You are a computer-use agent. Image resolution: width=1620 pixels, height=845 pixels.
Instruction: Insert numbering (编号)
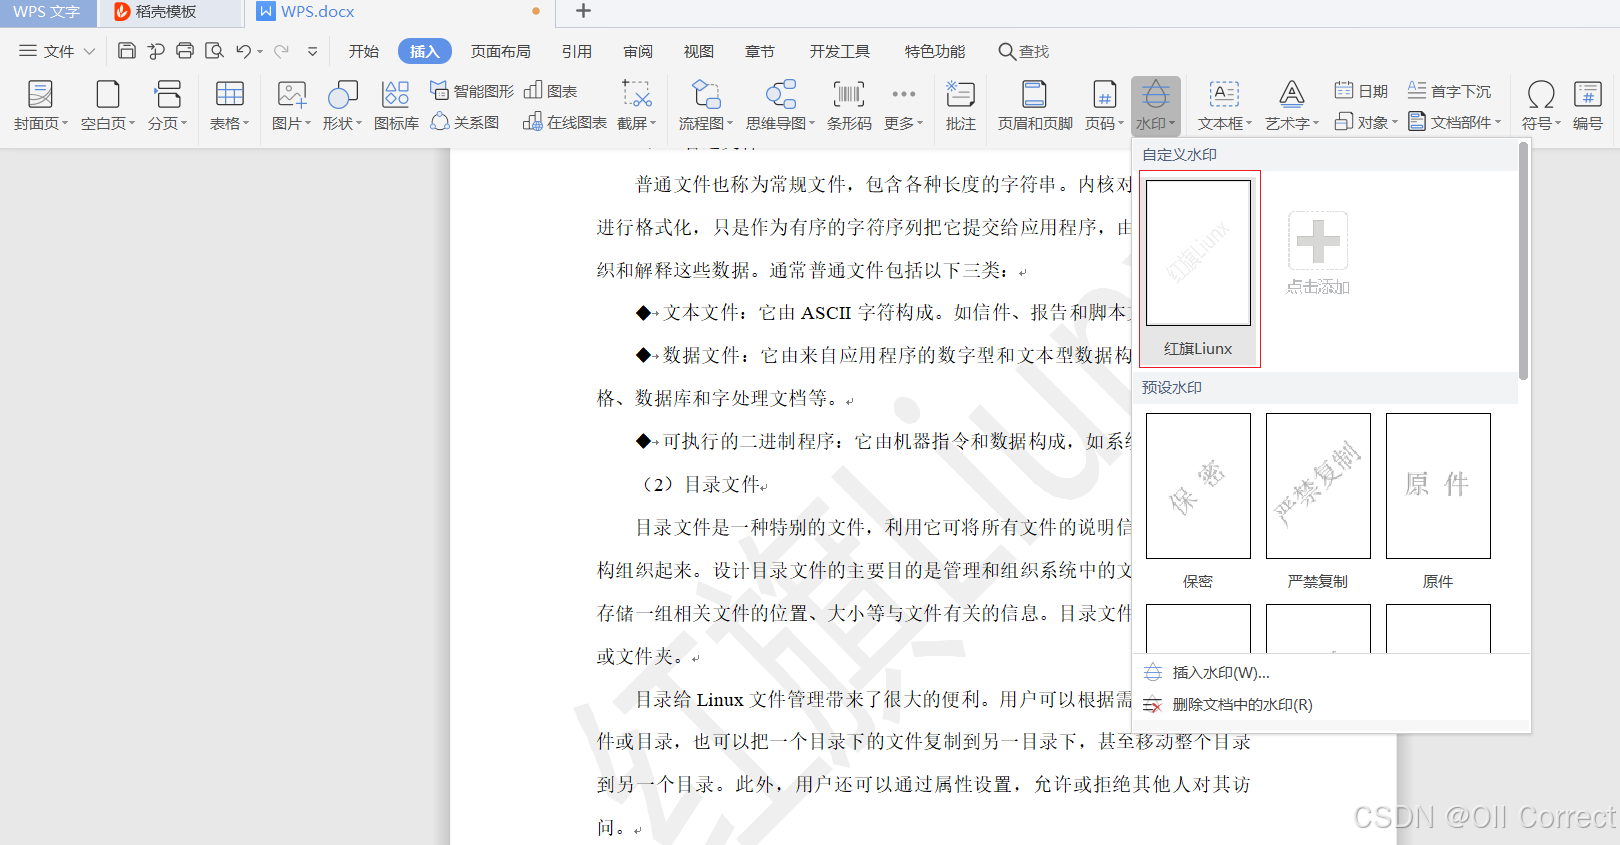[1588, 106]
